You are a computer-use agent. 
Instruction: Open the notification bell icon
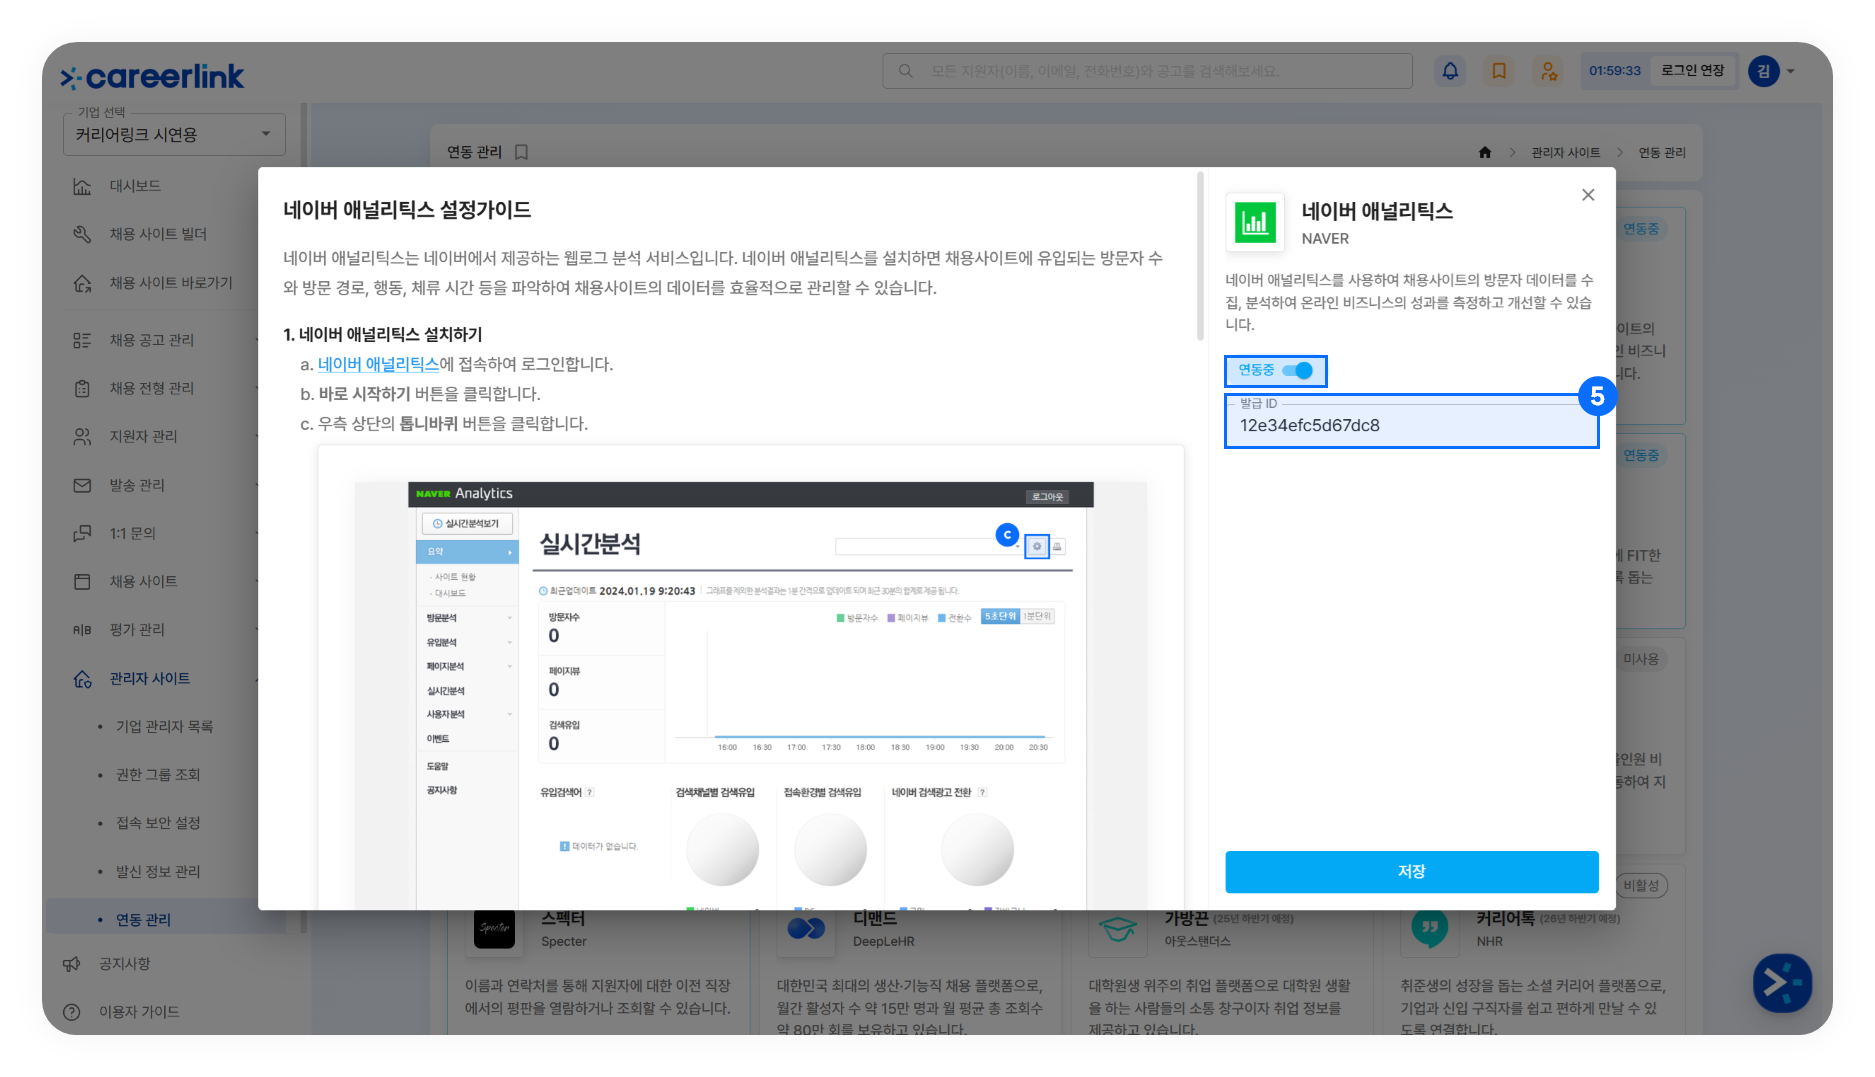point(1450,71)
